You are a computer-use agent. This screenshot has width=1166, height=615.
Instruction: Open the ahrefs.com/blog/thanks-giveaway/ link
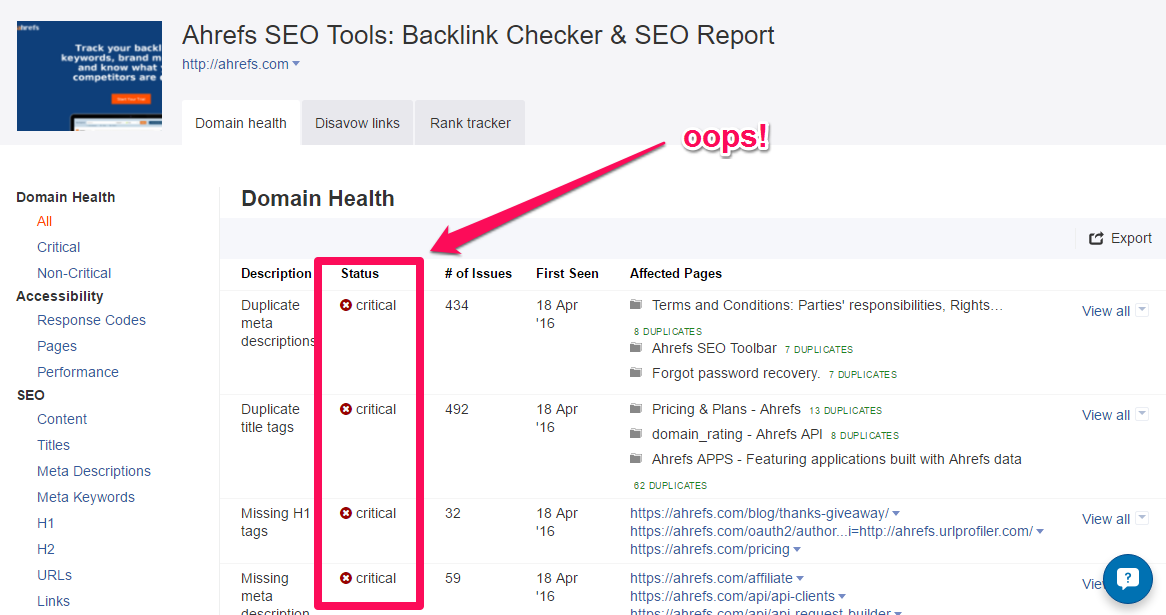click(x=759, y=513)
